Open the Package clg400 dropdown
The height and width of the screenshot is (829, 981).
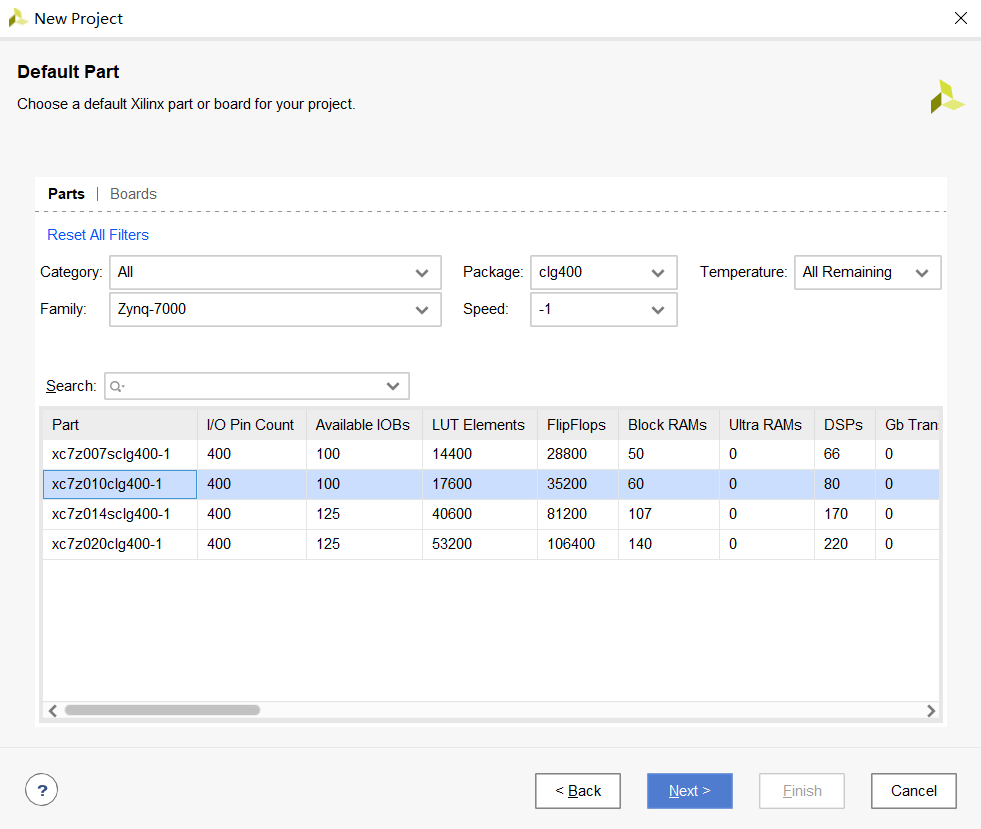[603, 272]
